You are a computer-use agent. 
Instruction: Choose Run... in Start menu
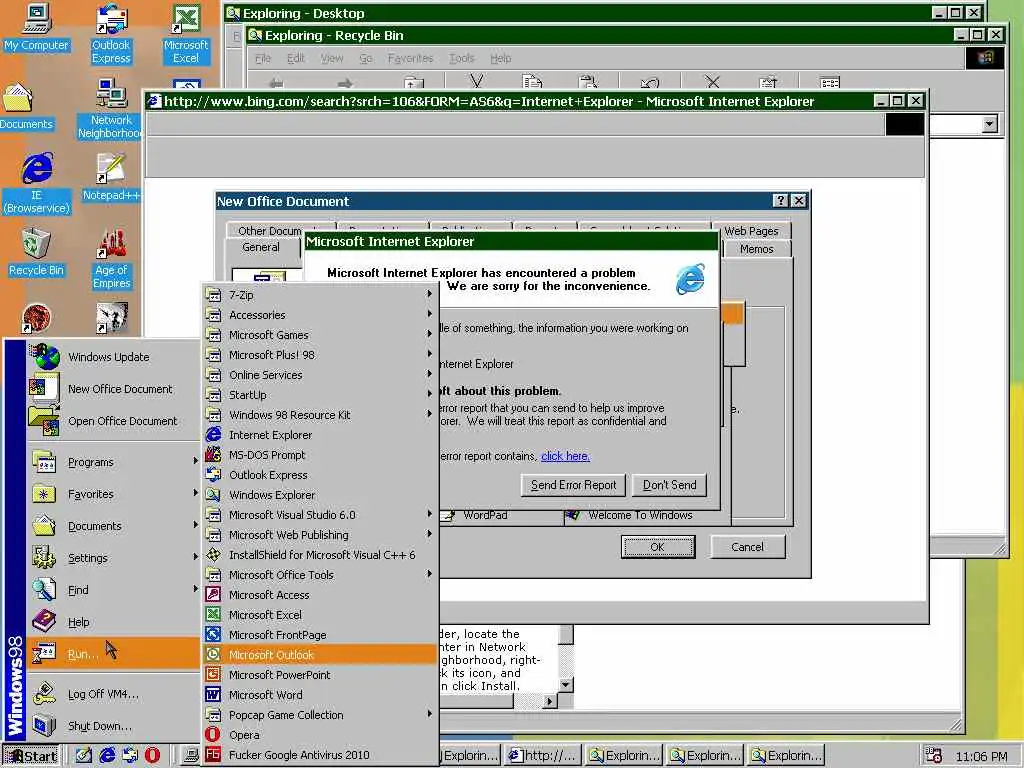pyautogui.click(x=113, y=654)
